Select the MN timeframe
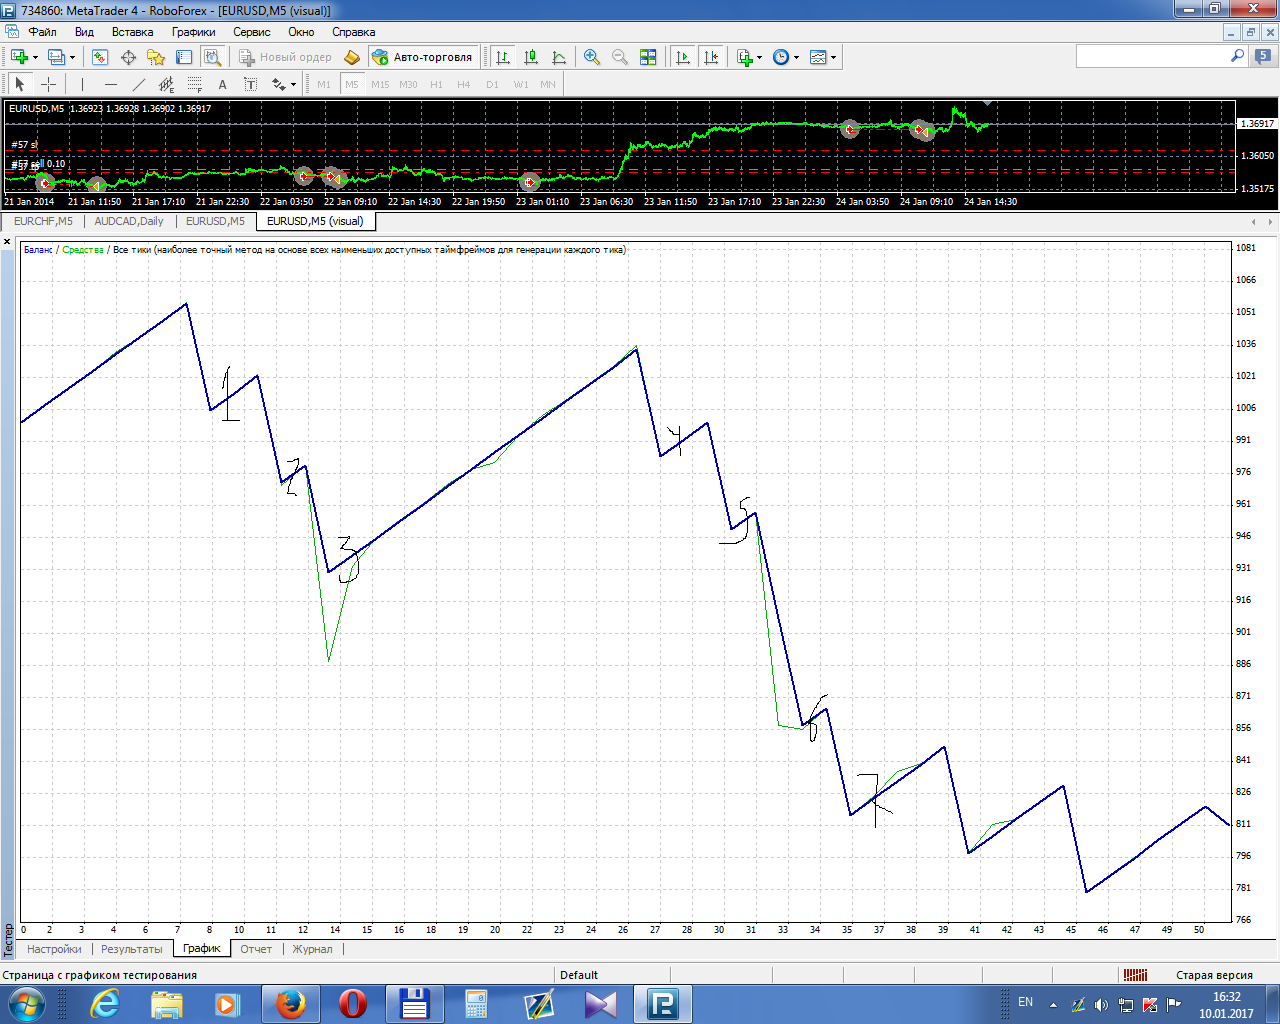 pyautogui.click(x=548, y=84)
